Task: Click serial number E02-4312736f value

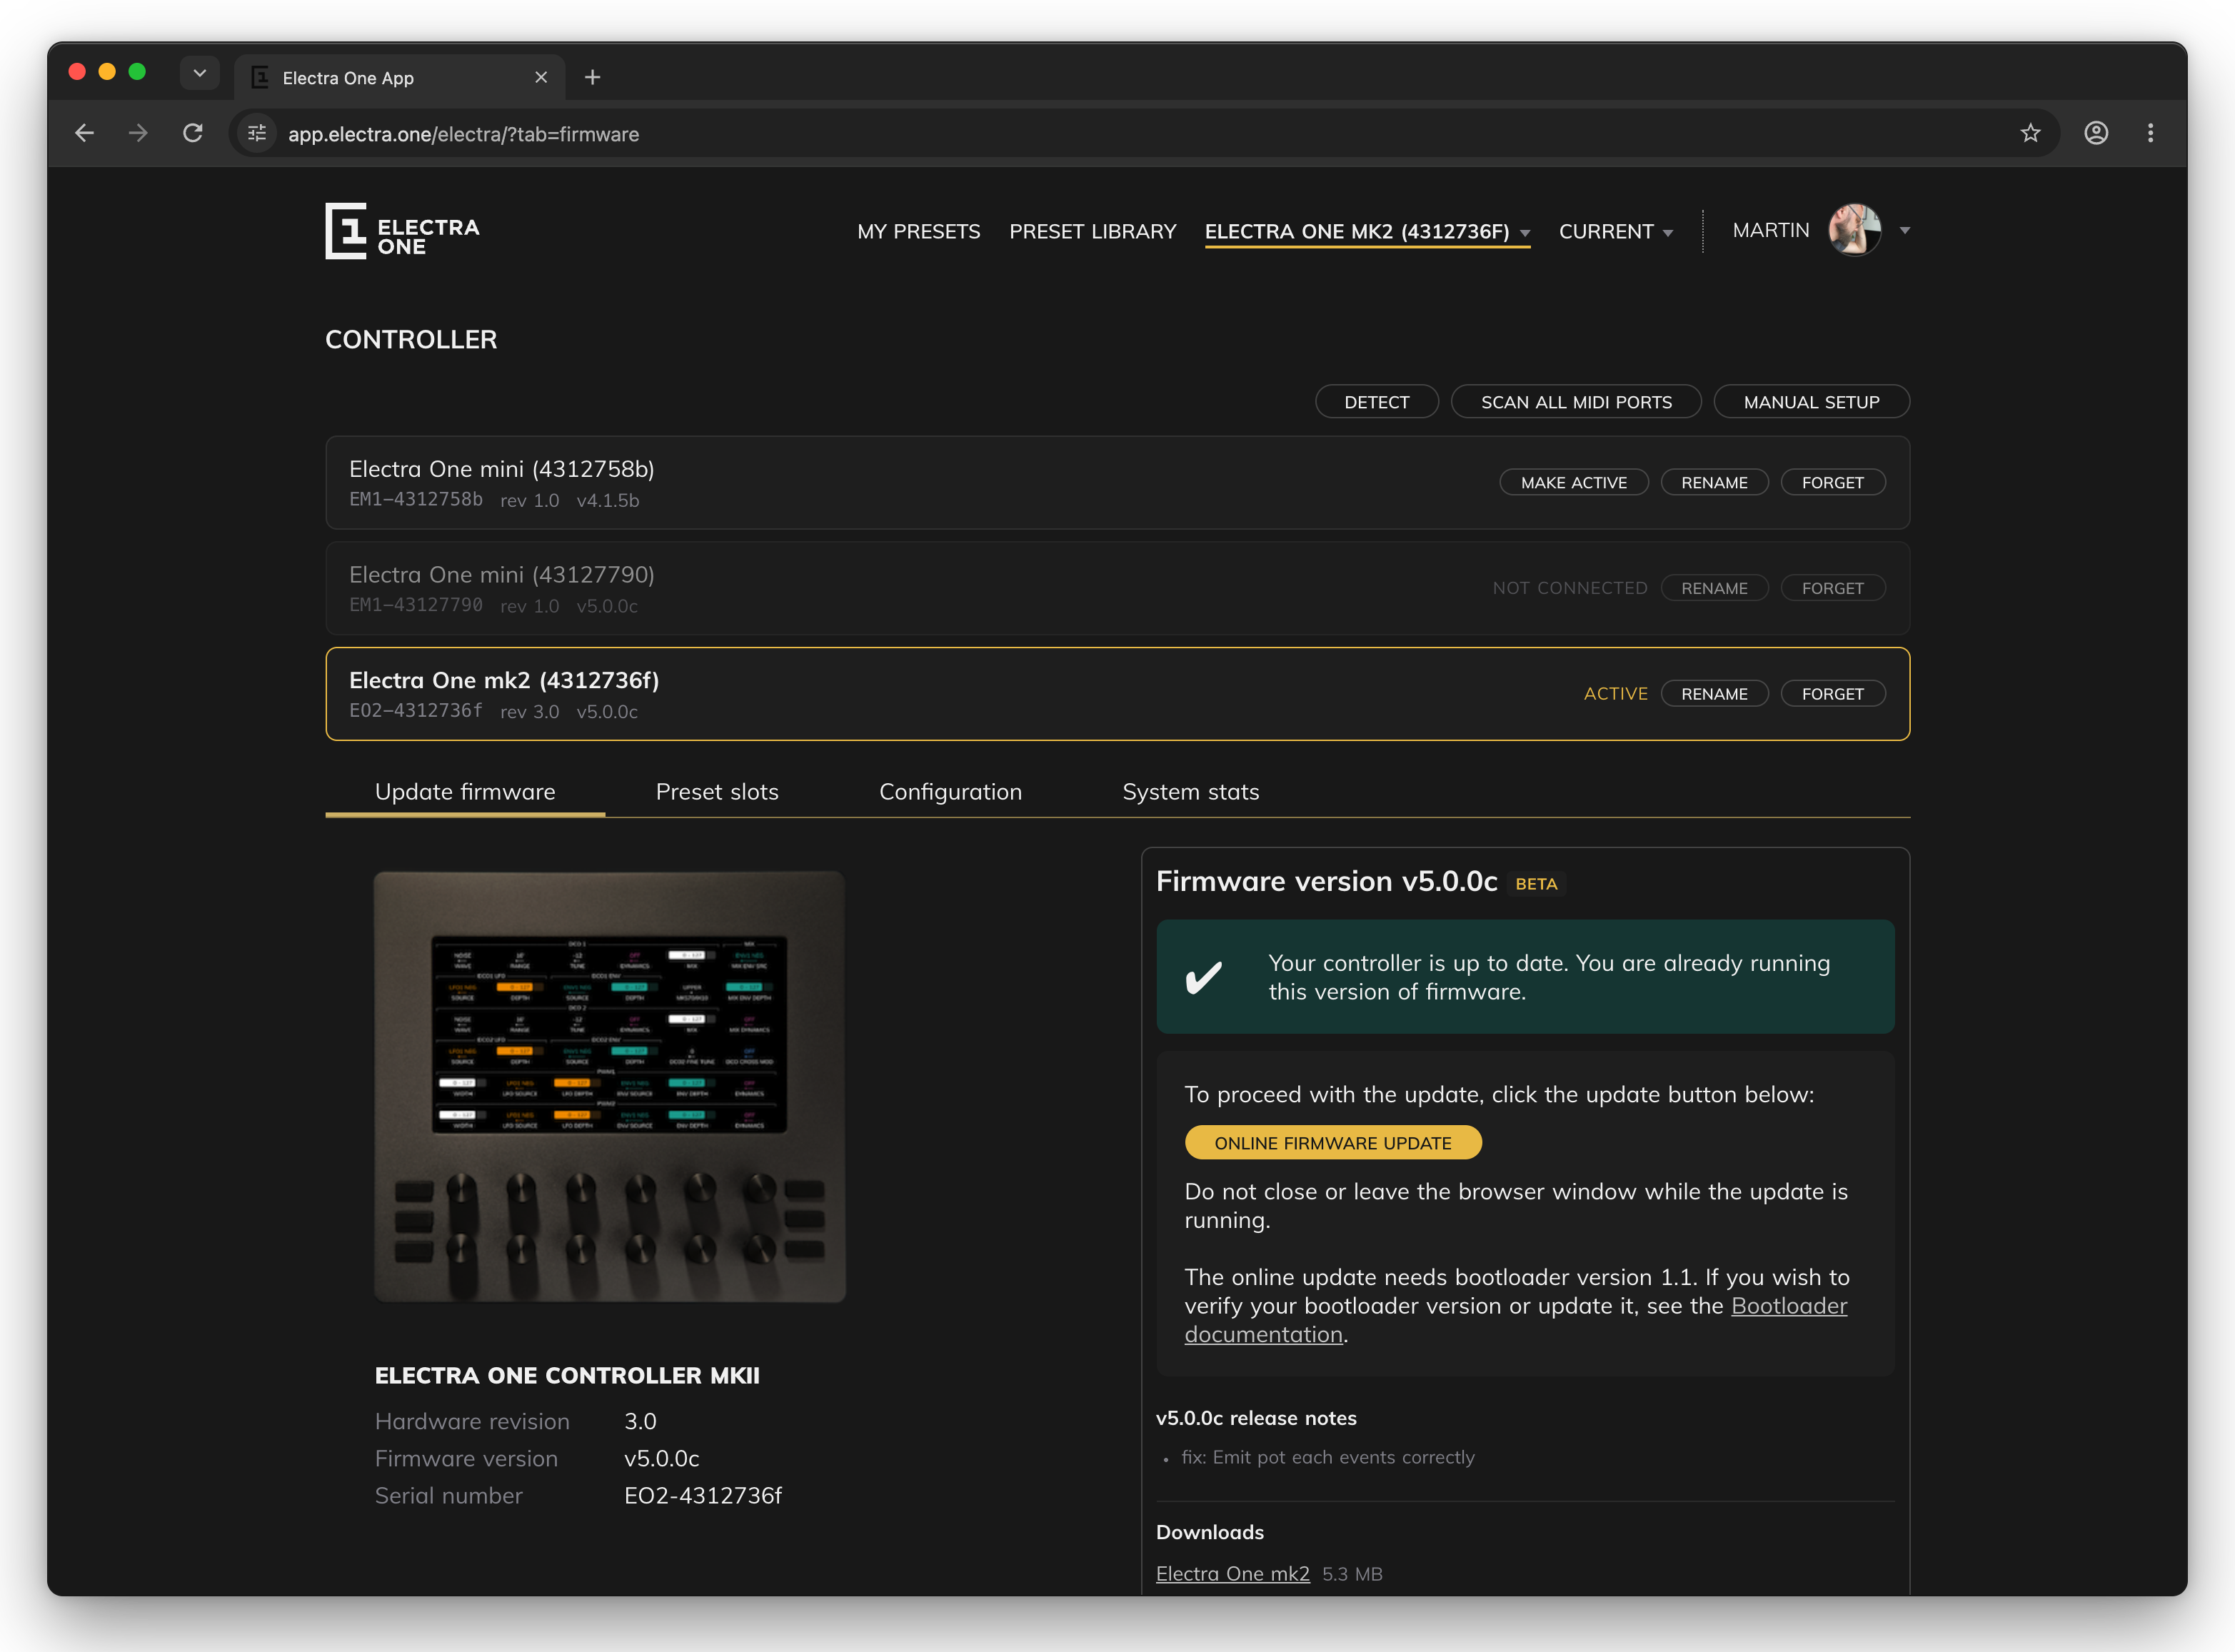Action: coord(702,1495)
